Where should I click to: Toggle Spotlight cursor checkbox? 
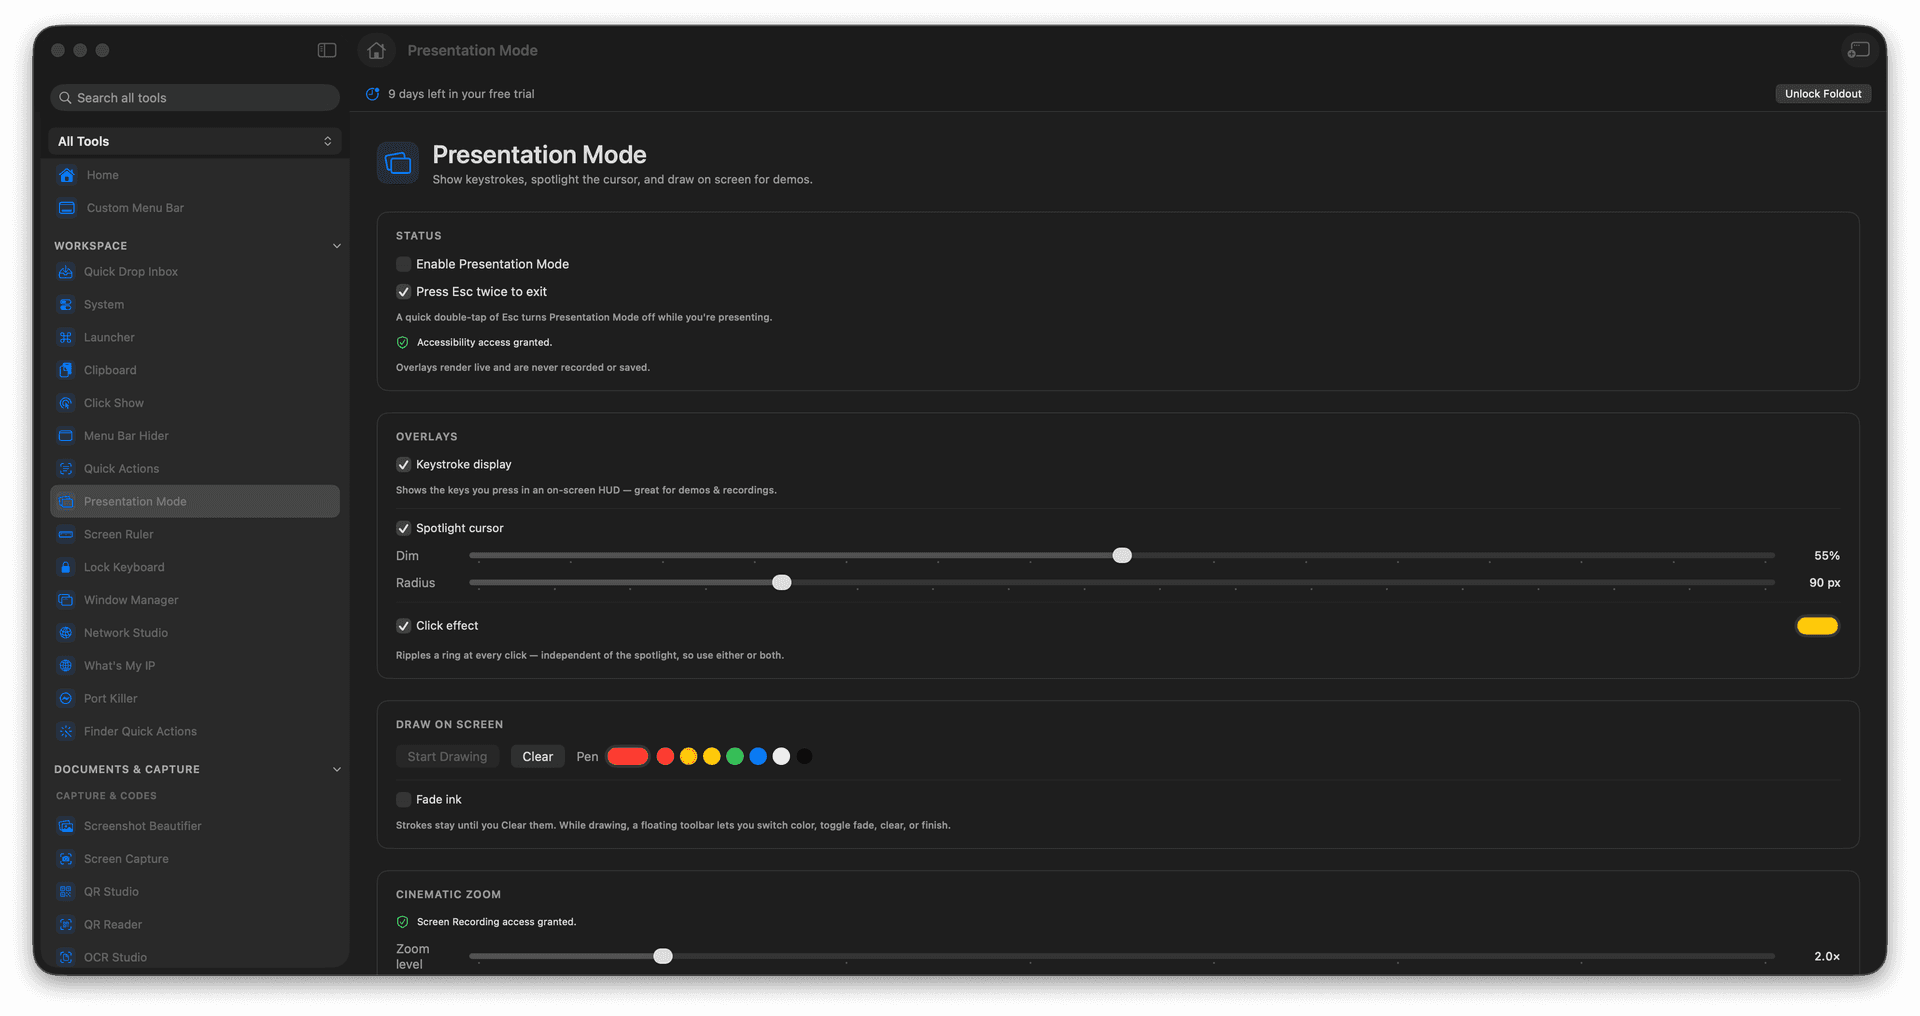pyautogui.click(x=404, y=528)
